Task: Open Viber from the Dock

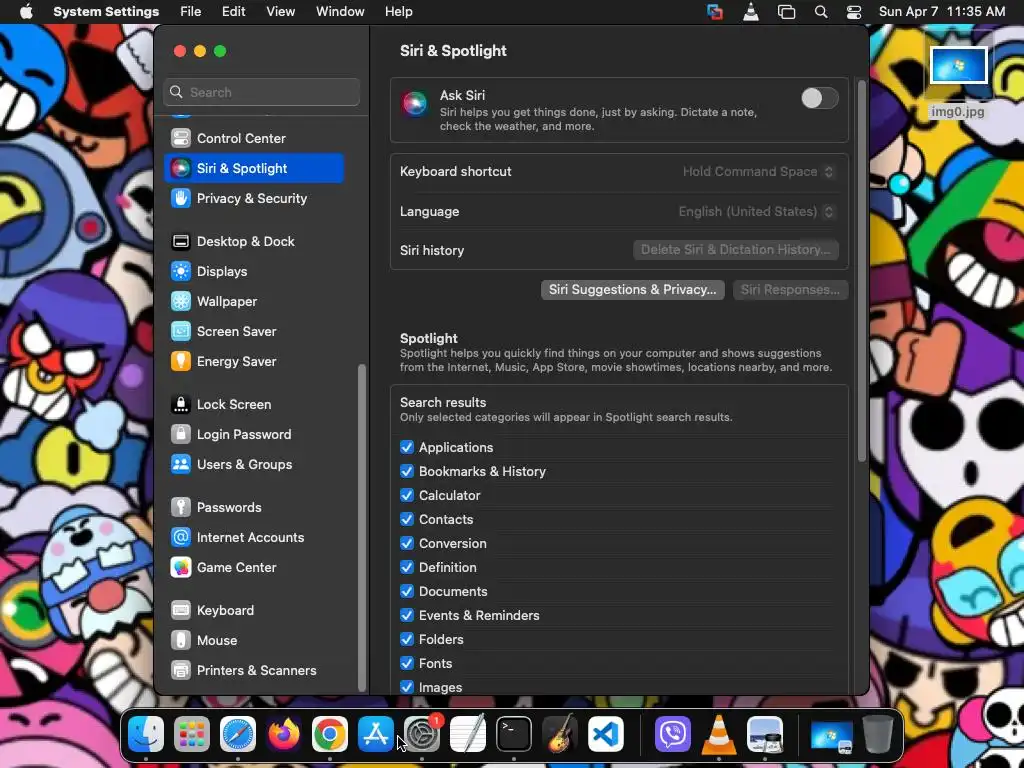Action: tap(673, 734)
